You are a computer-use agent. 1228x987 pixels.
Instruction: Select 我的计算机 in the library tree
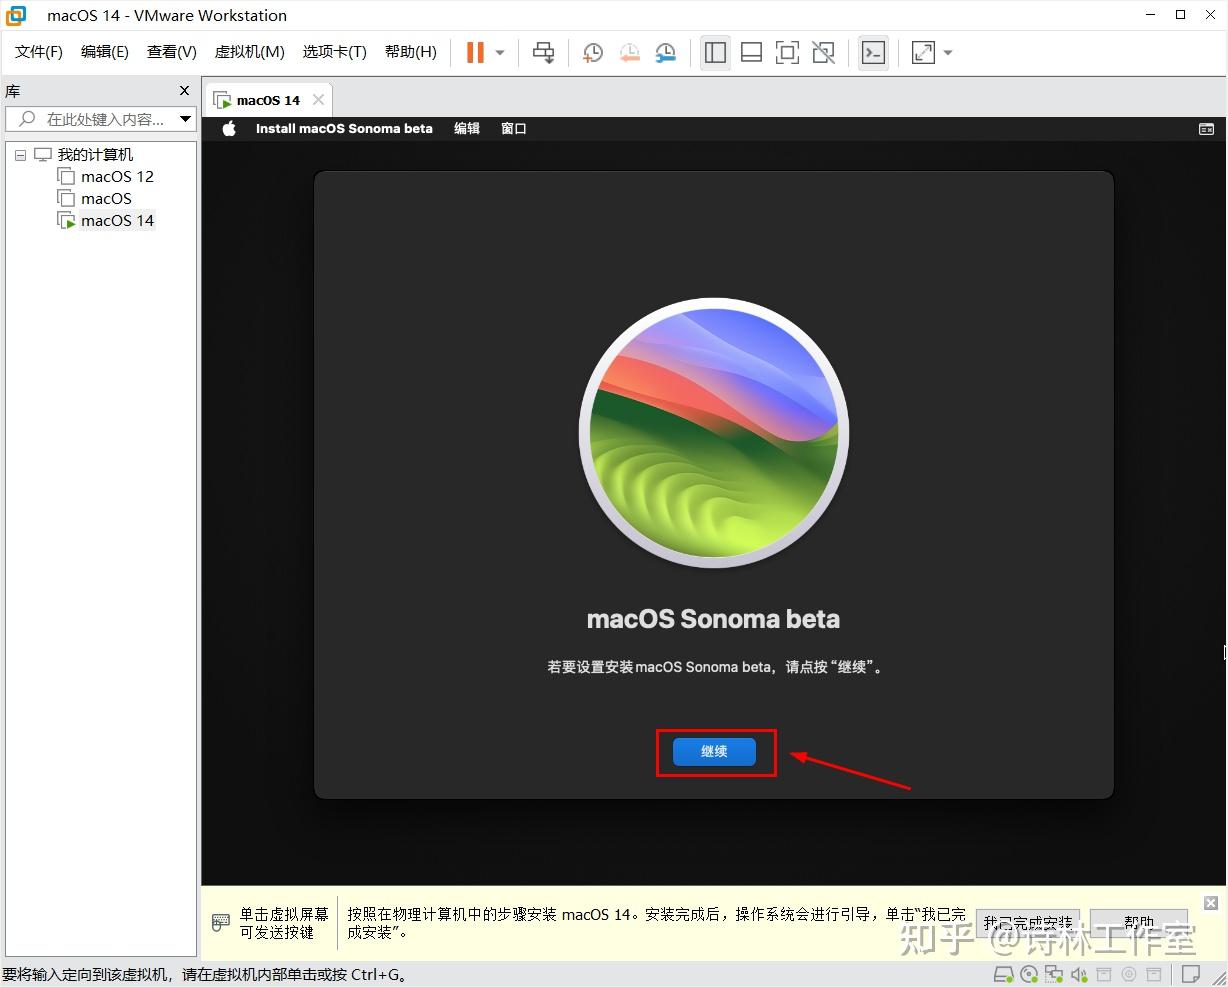(x=95, y=155)
